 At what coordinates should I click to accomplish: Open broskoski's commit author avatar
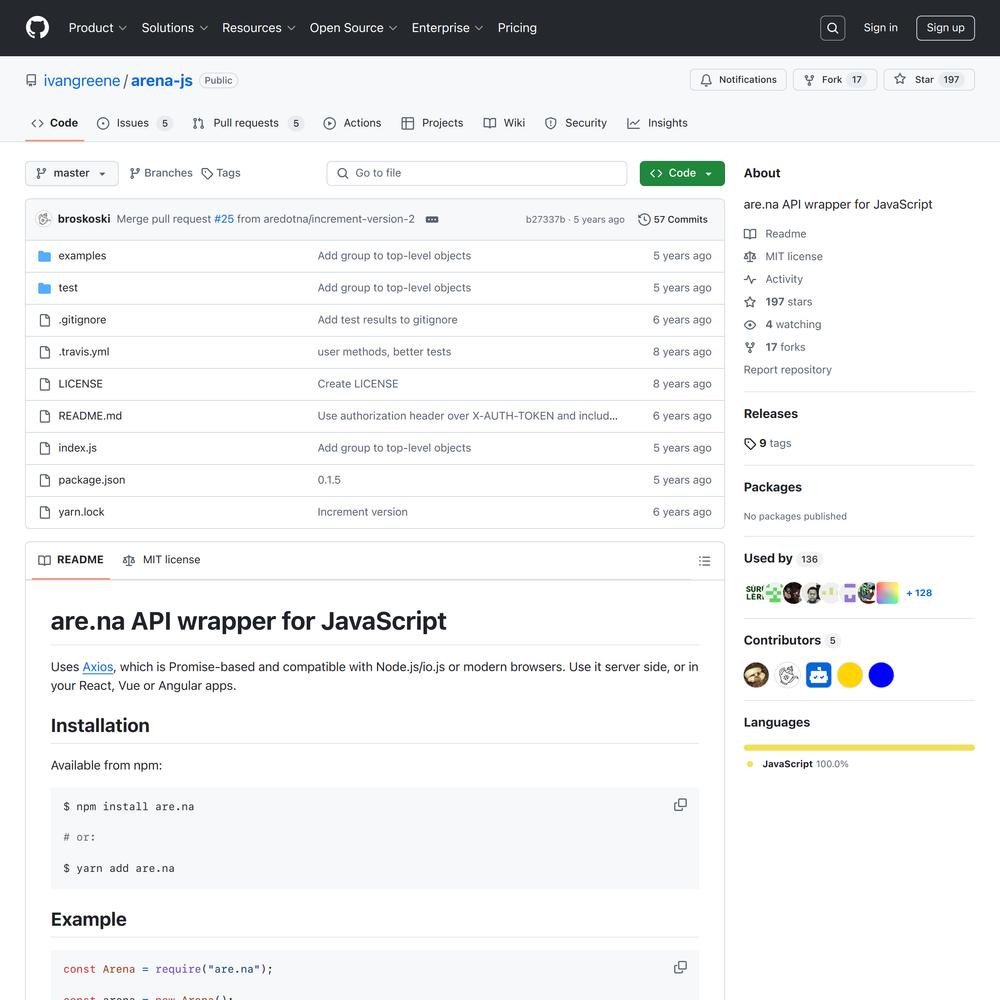(44, 219)
